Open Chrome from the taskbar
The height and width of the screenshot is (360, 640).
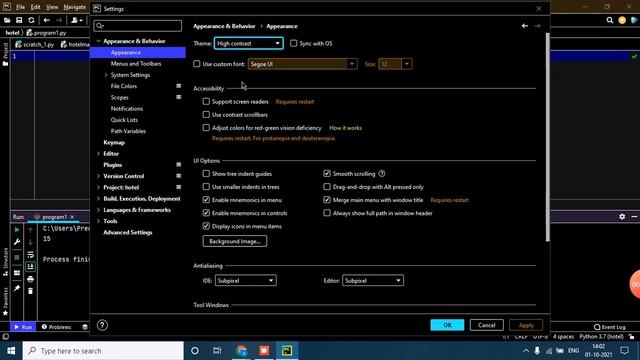click(x=242, y=351)
